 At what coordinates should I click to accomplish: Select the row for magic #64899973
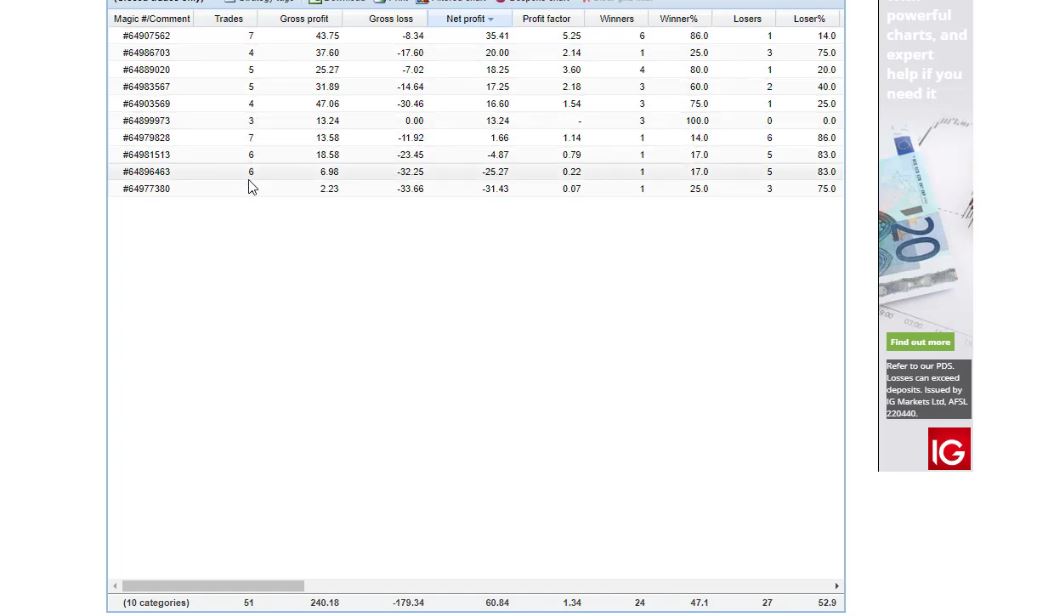coord(146,121)
